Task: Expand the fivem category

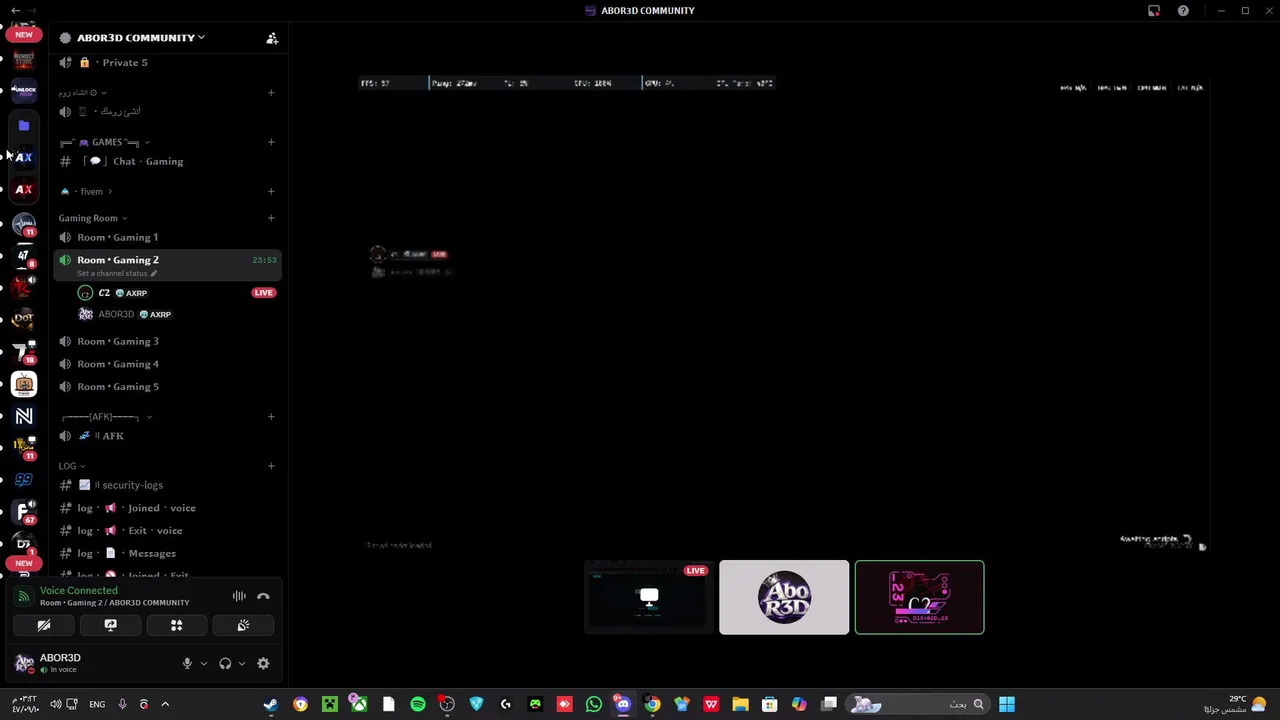Action: tap(87, 191)
